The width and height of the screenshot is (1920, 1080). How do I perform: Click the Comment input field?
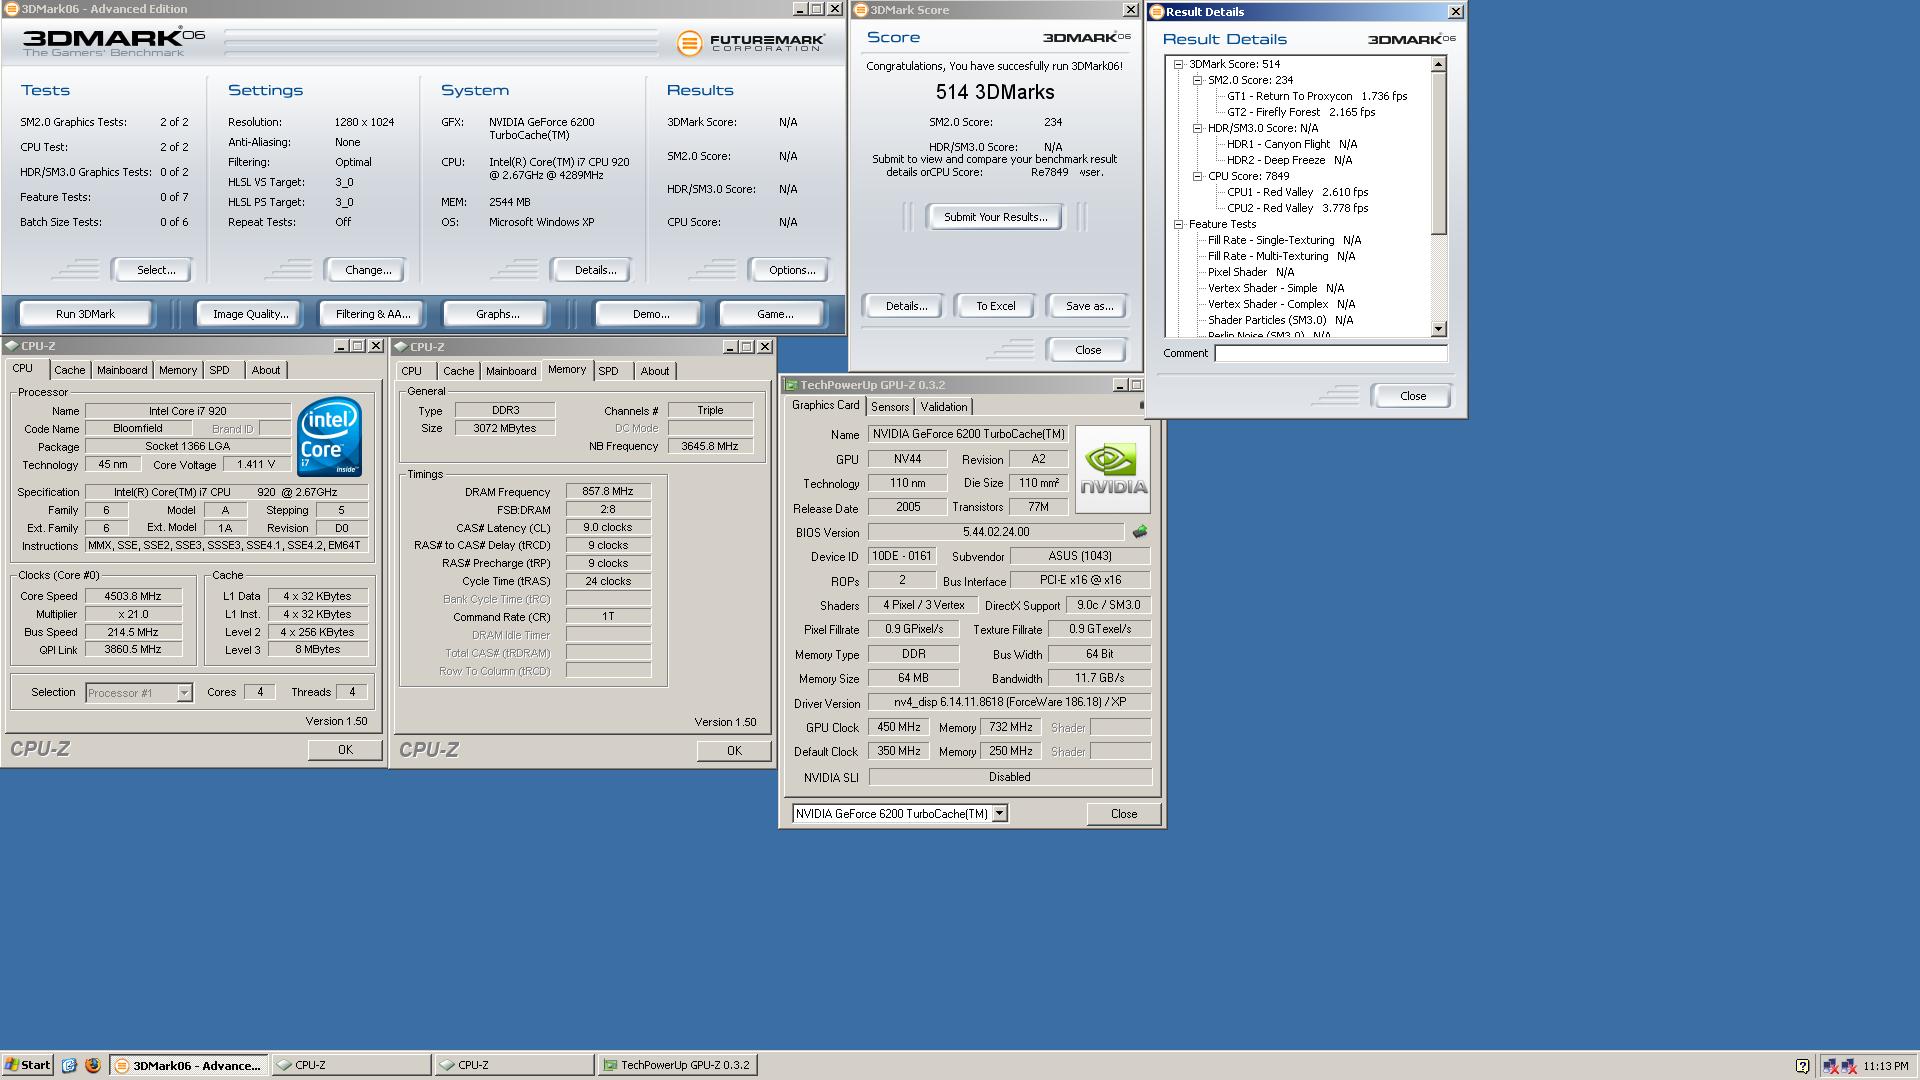click(1331, 353)
